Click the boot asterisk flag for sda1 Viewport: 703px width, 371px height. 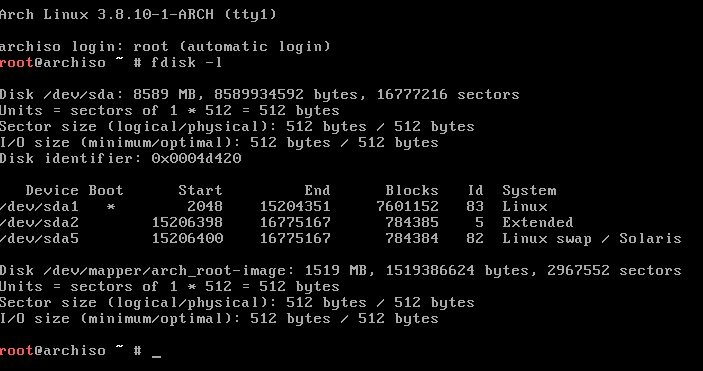111,207
